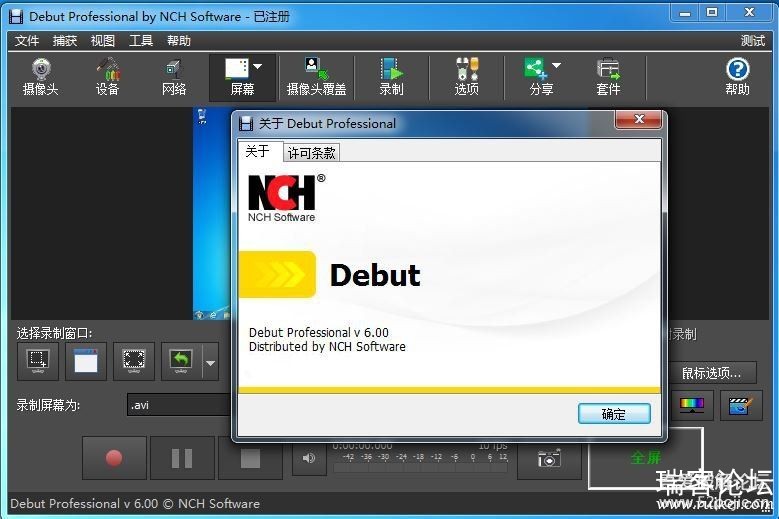
Task: Click the Debut floppy icon in title bar
Action: (x=16, y=16)
